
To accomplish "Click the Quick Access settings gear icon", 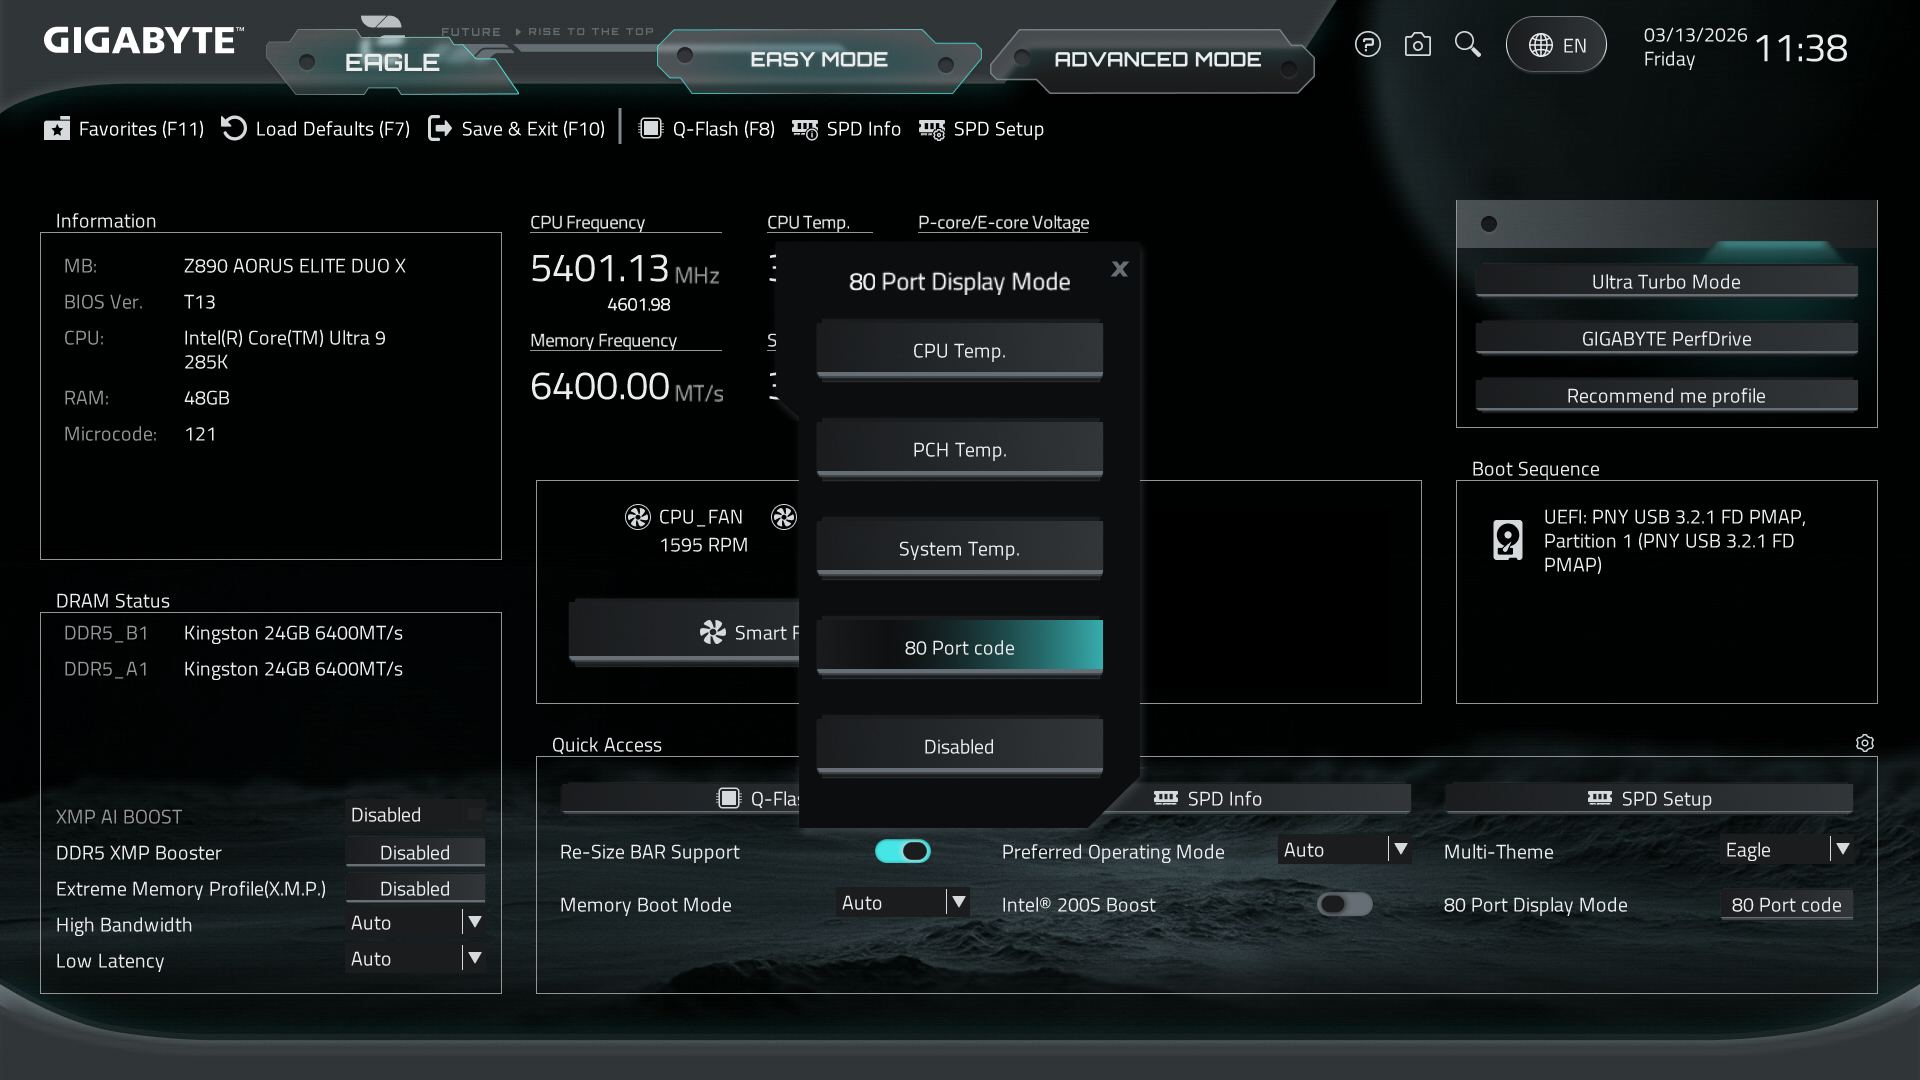I will (1864, 743).
